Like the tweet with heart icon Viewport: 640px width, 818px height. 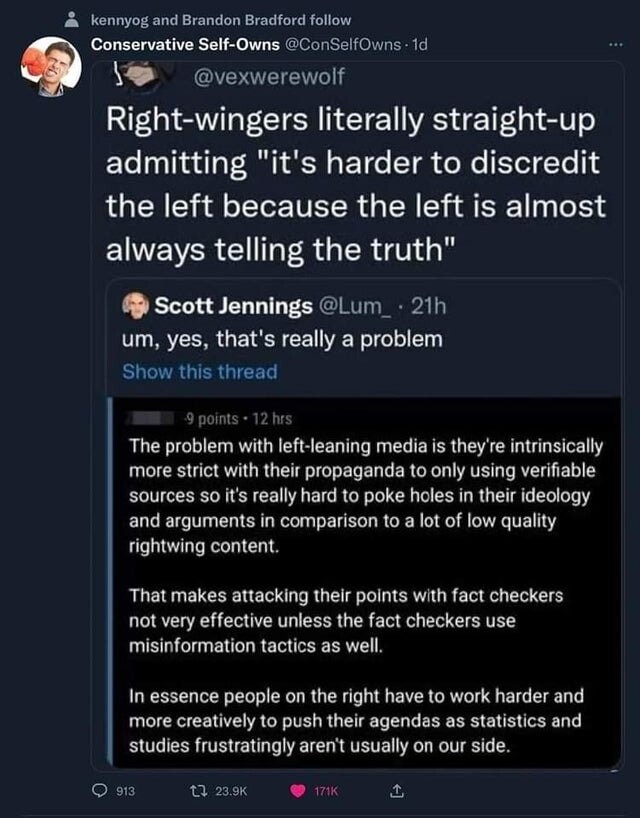click(299, 791)
